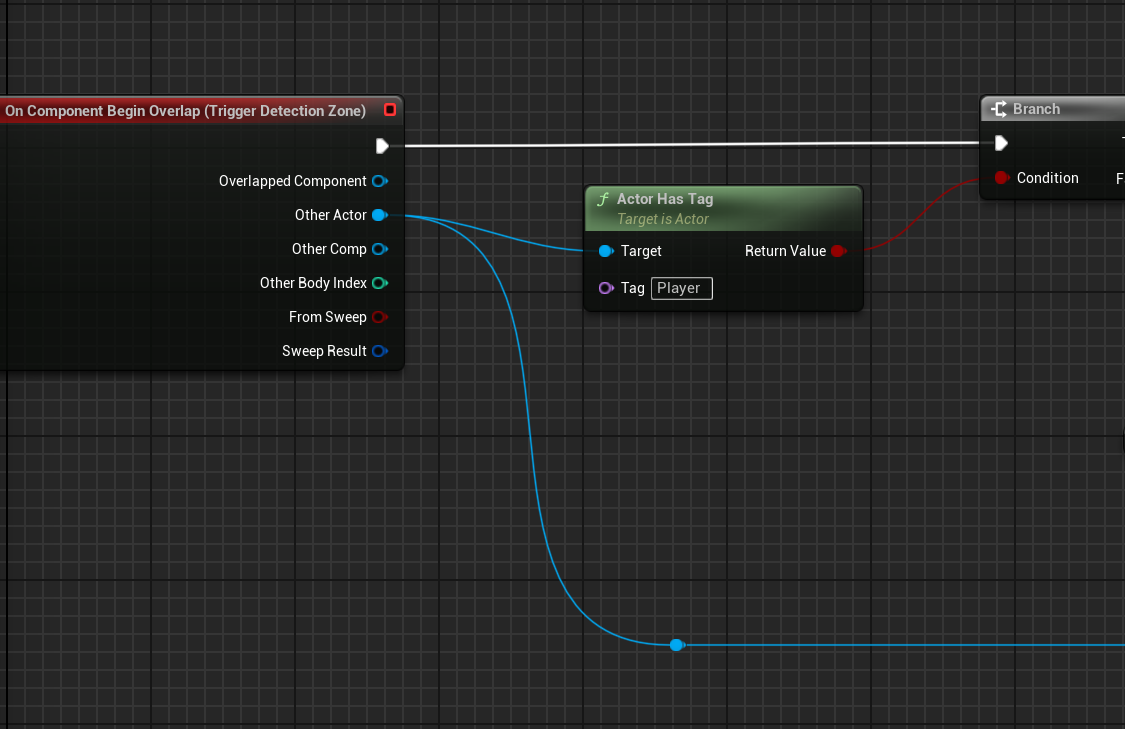
Task: Click the red square indicator on the overlap event
Action: [x=389, y=110]
